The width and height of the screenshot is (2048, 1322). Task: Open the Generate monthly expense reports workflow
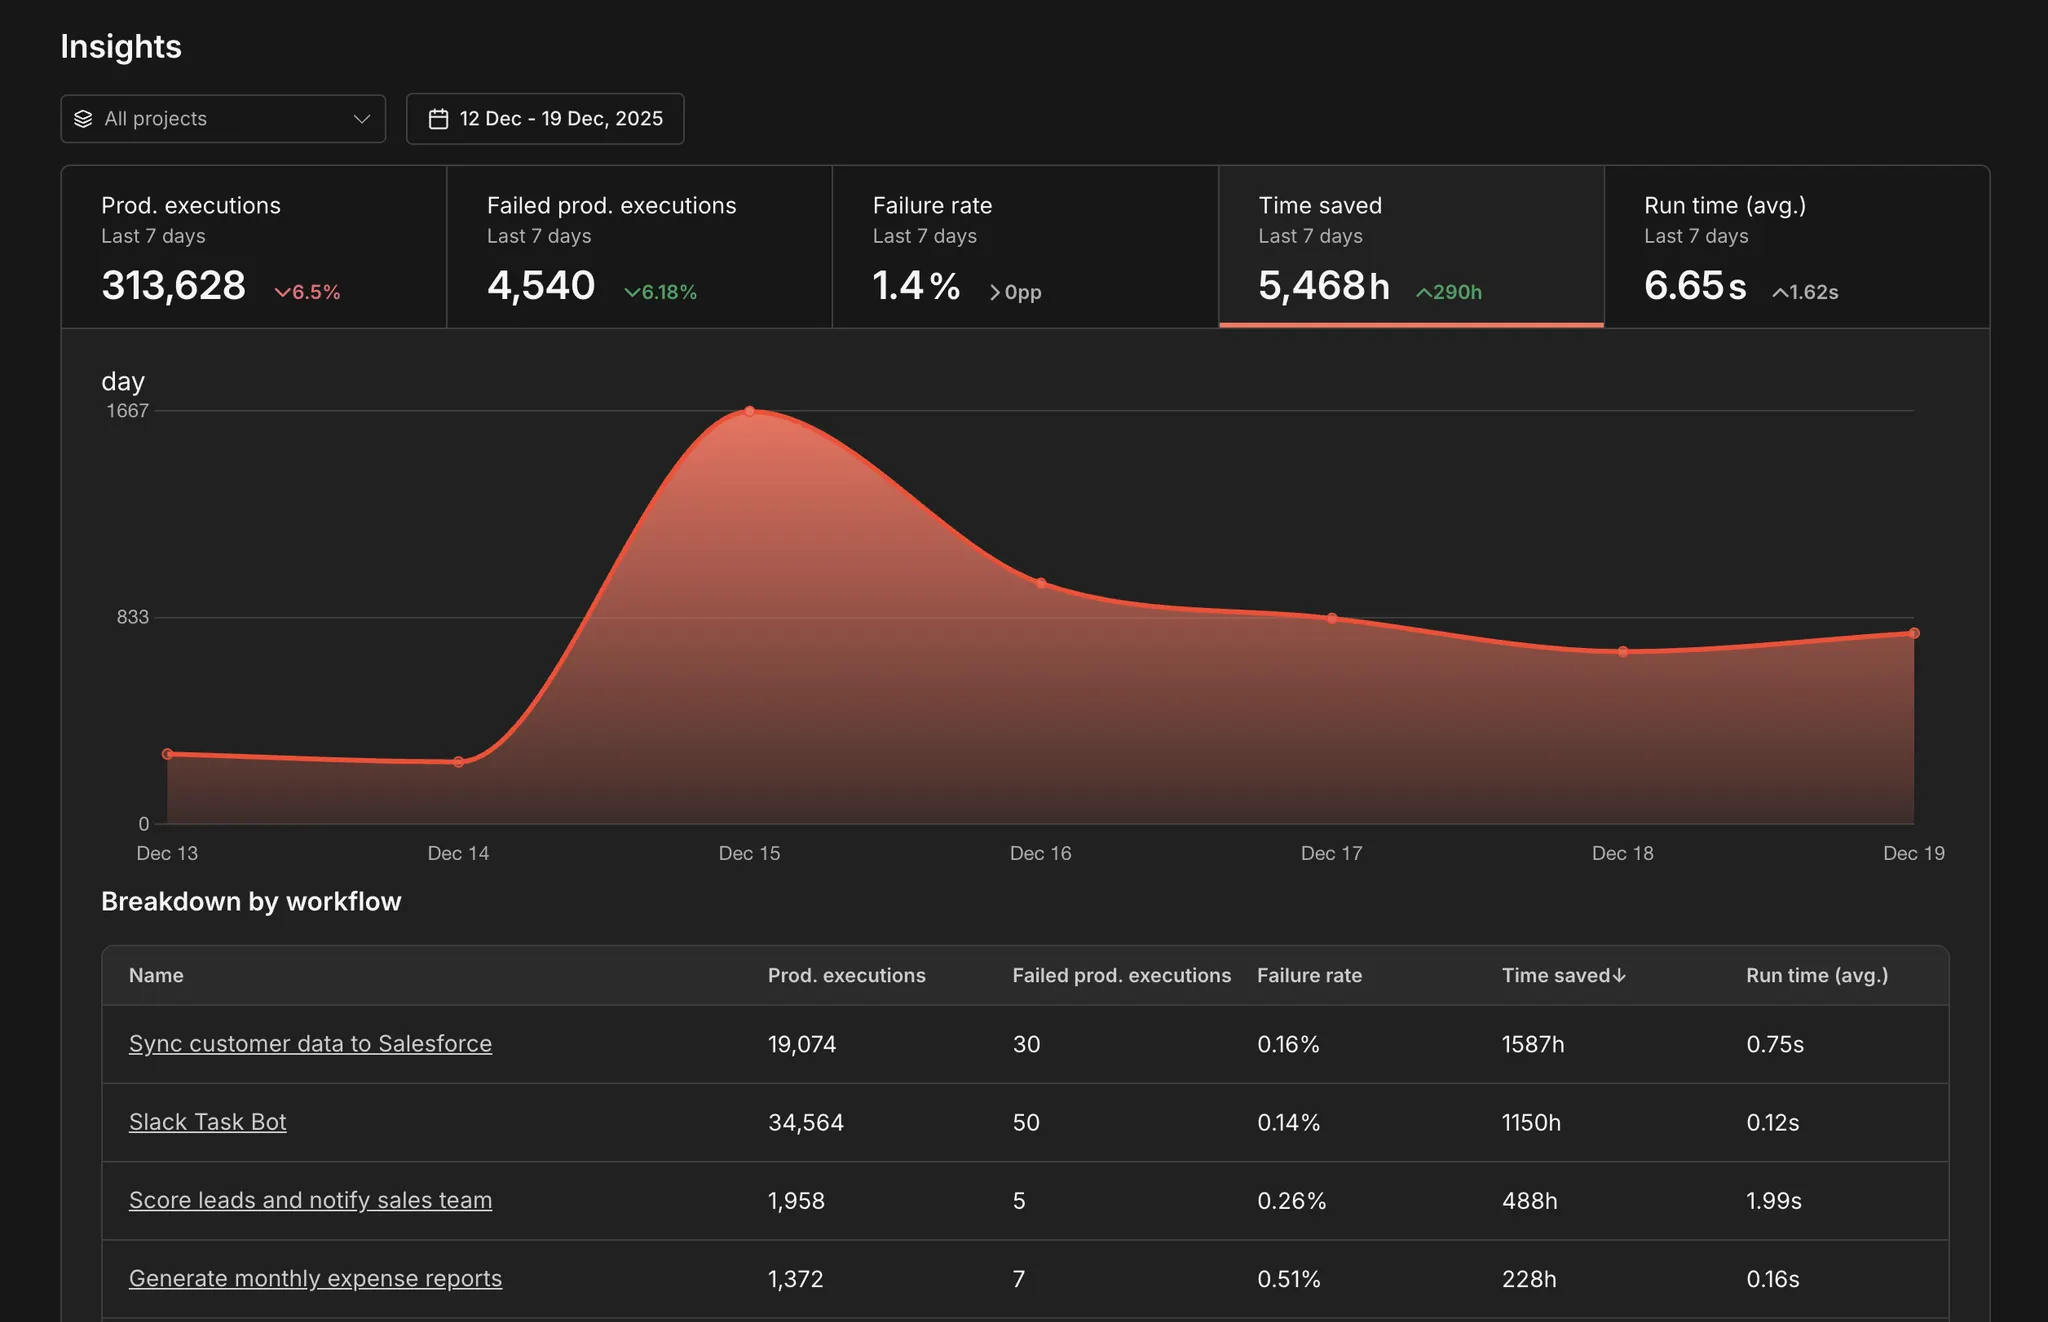[x=315, y=1278]
